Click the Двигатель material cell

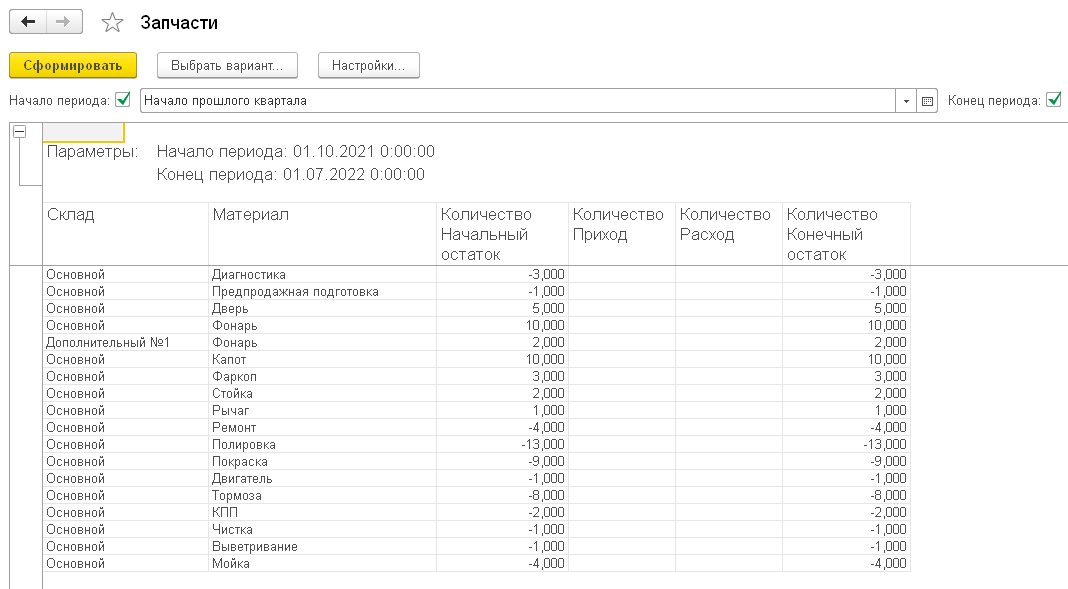[x=322, y=479]
